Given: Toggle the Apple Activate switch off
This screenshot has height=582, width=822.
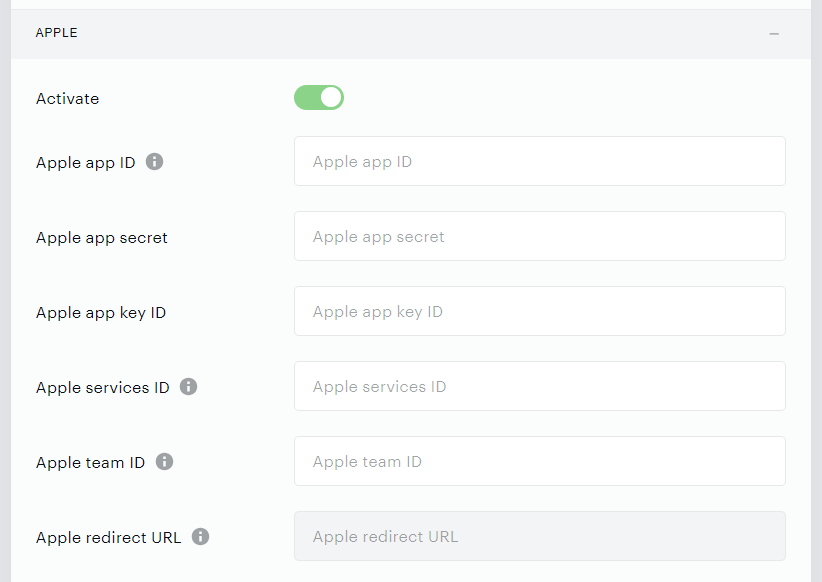Looking at the screenshot, I should (x=319, y=98).
